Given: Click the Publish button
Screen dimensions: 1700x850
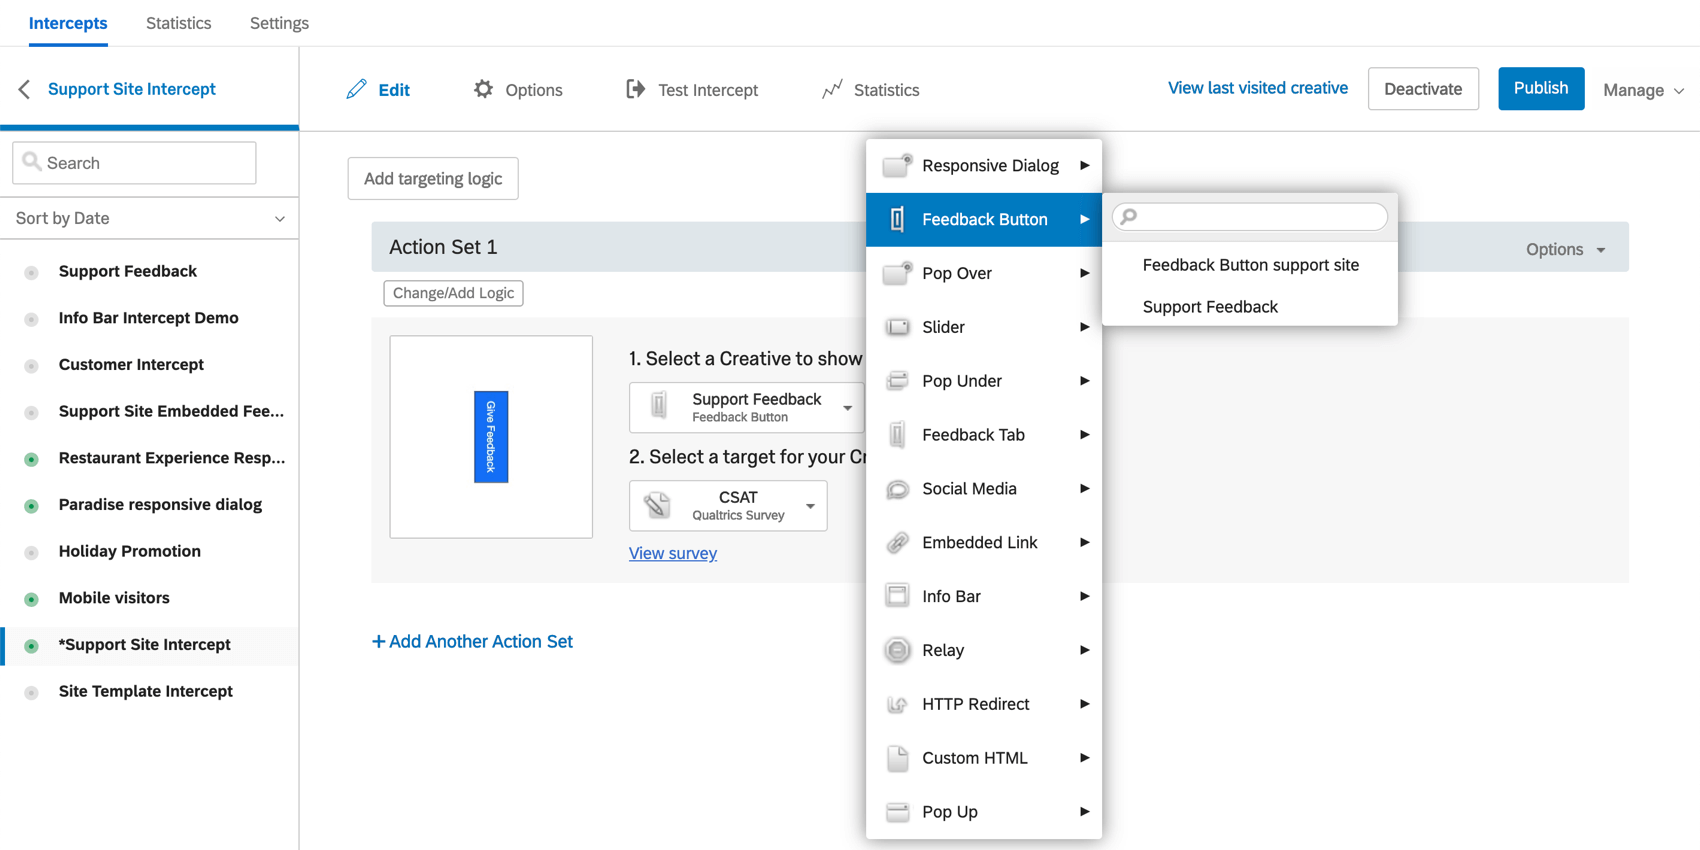Looking at the screenshot, I should tap(1540, 88).
